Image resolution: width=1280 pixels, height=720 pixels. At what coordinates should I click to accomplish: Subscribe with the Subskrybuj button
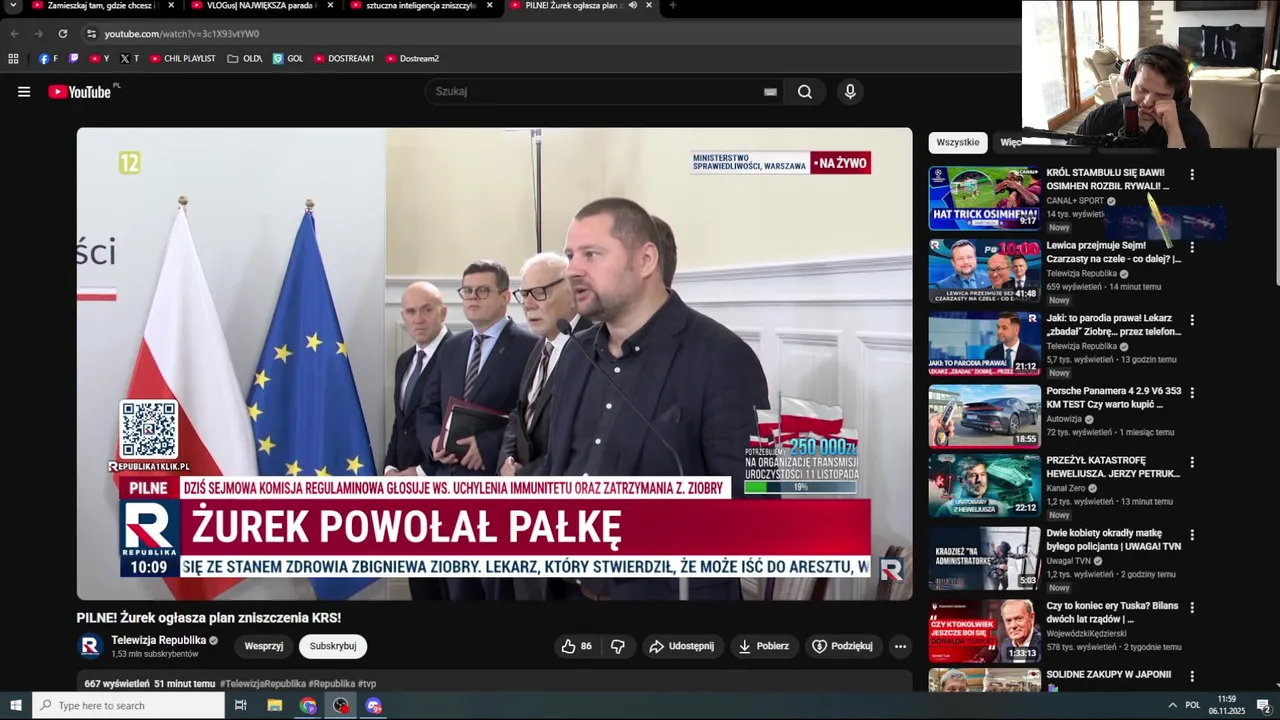[x=333, y=646]
